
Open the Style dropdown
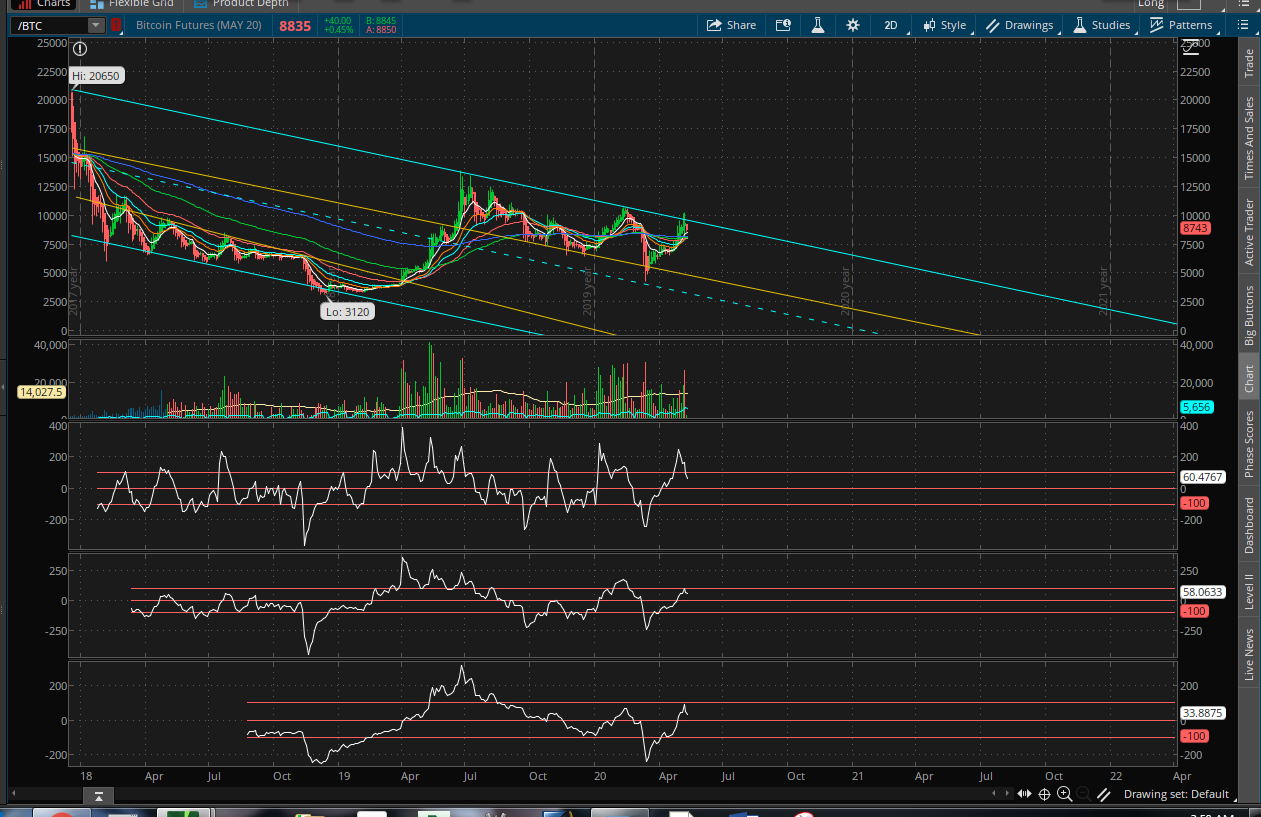[x=944, y=25]
